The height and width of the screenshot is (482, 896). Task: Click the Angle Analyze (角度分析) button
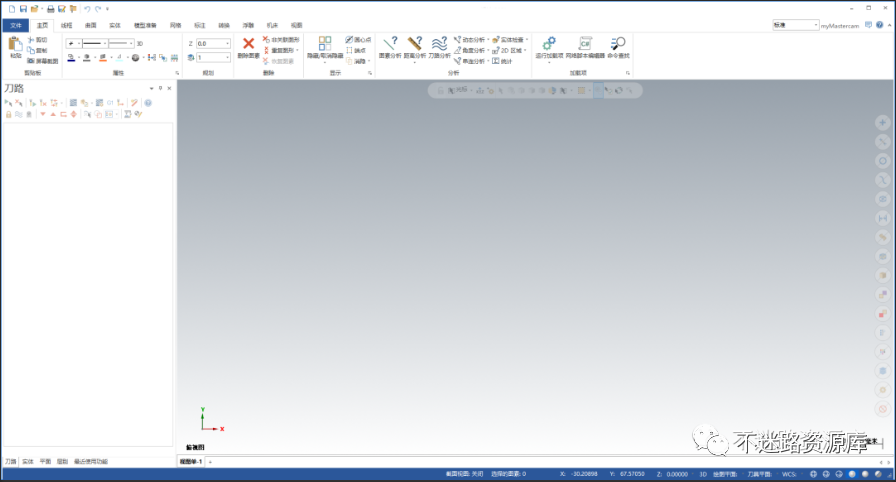(470, 50)
